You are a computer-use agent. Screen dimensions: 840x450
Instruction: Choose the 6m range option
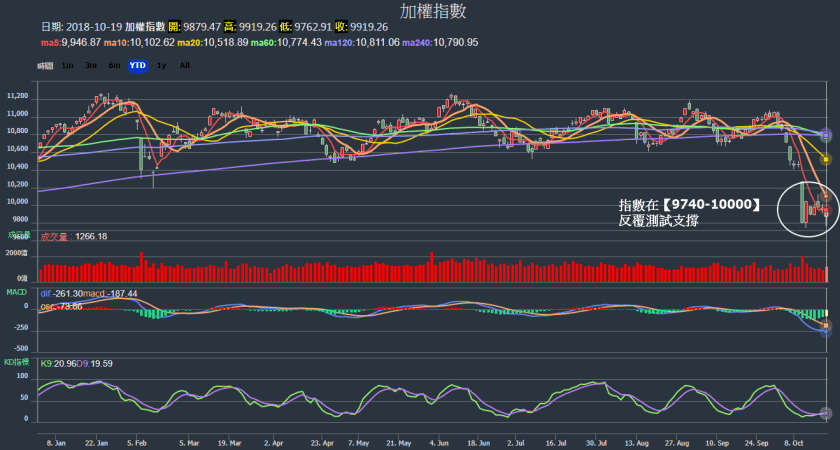(114, 65)
